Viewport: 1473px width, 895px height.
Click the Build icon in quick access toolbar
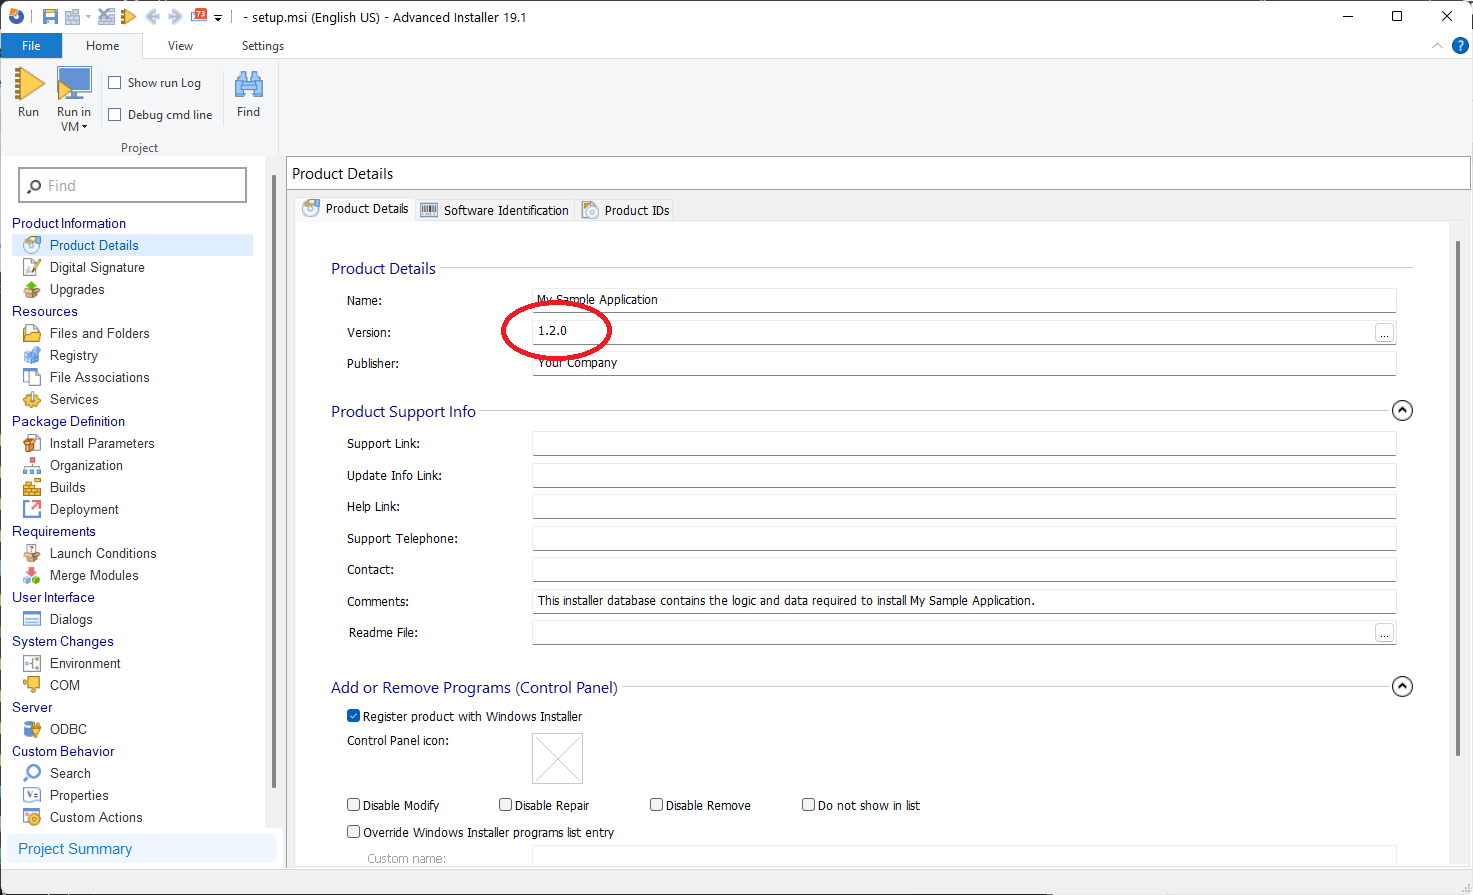[72, 17]
